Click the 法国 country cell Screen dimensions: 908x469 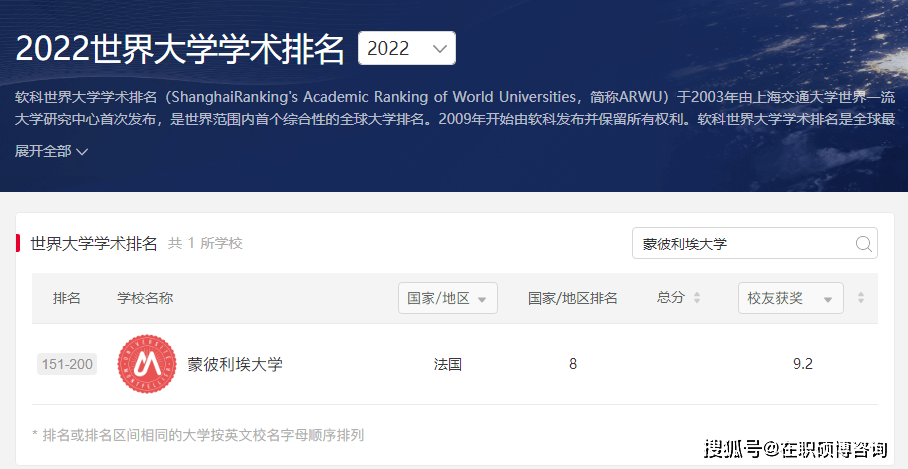447,364
